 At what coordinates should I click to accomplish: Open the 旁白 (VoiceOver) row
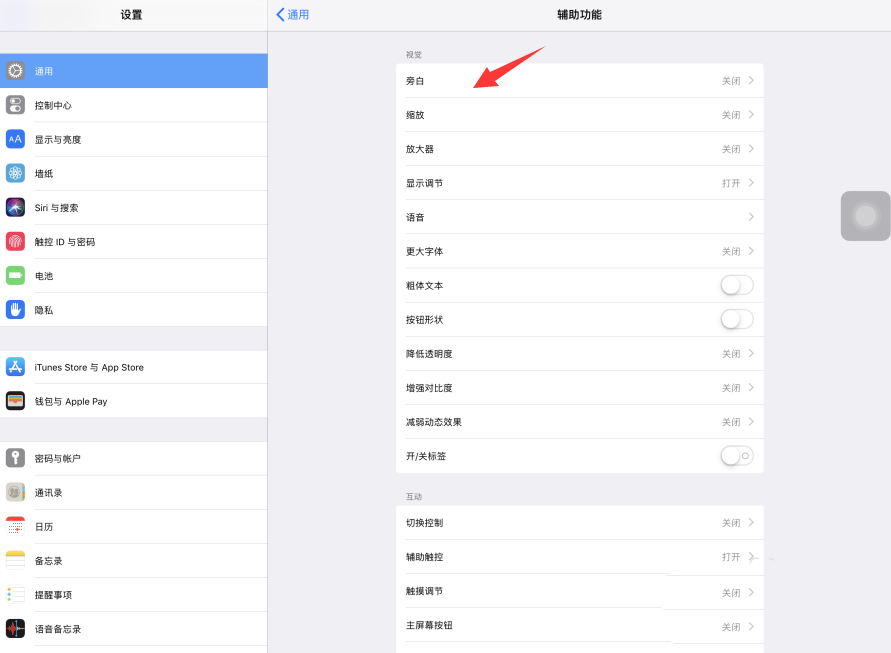tap(580, 81)
